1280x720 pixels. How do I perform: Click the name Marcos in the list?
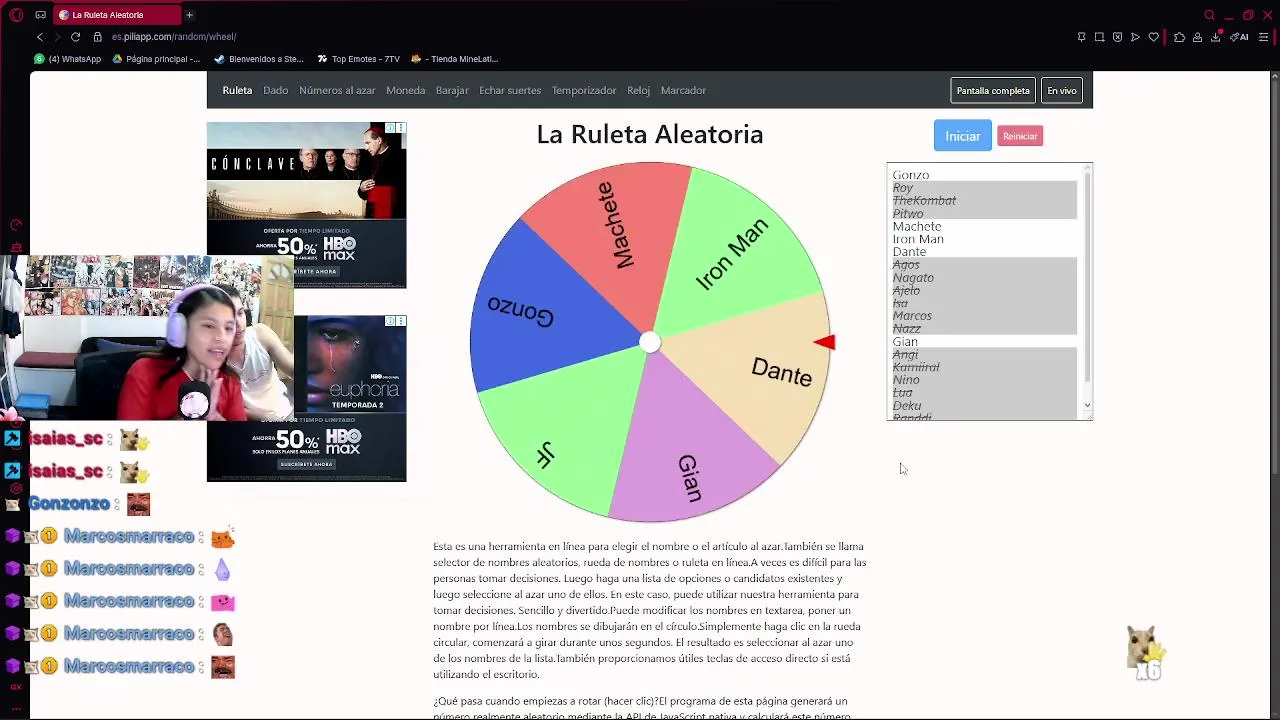coord(912,316)
